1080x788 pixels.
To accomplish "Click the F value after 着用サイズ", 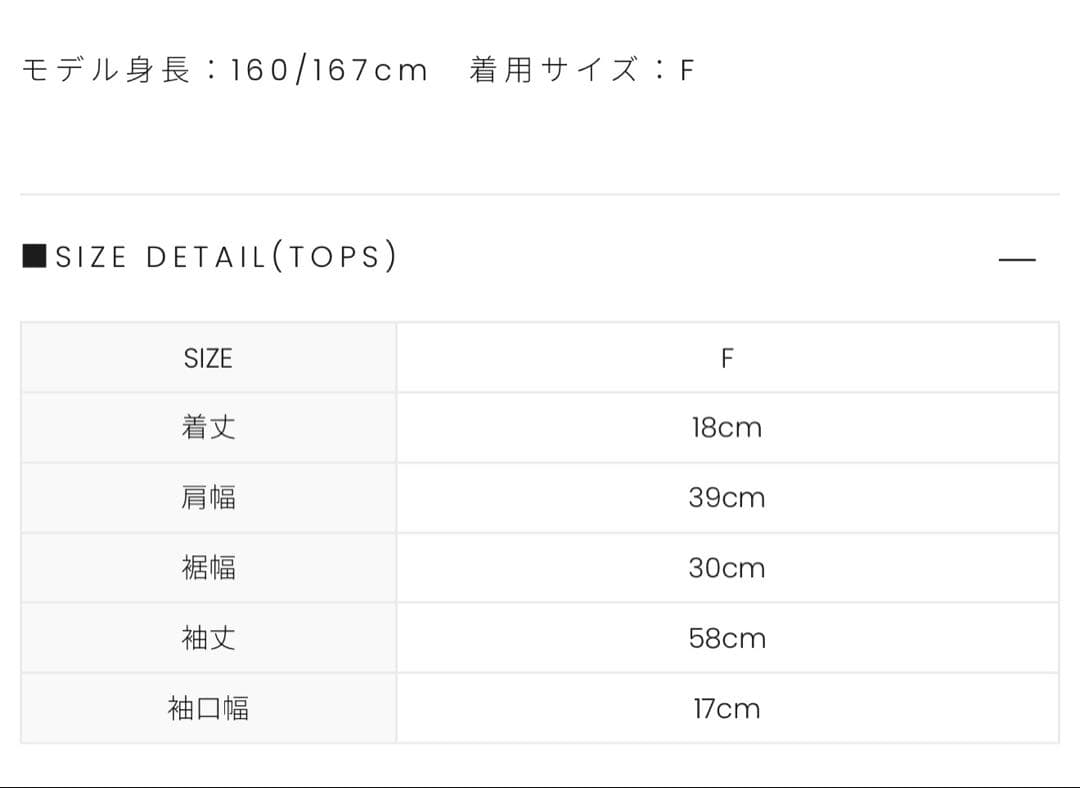I will pyautogui.click(x=686, y=71).
